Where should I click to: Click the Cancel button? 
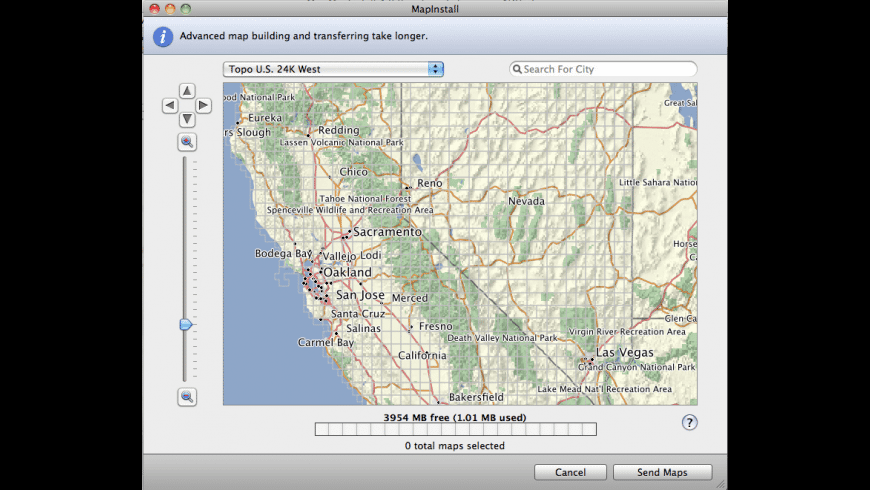[x=570, y=472]
